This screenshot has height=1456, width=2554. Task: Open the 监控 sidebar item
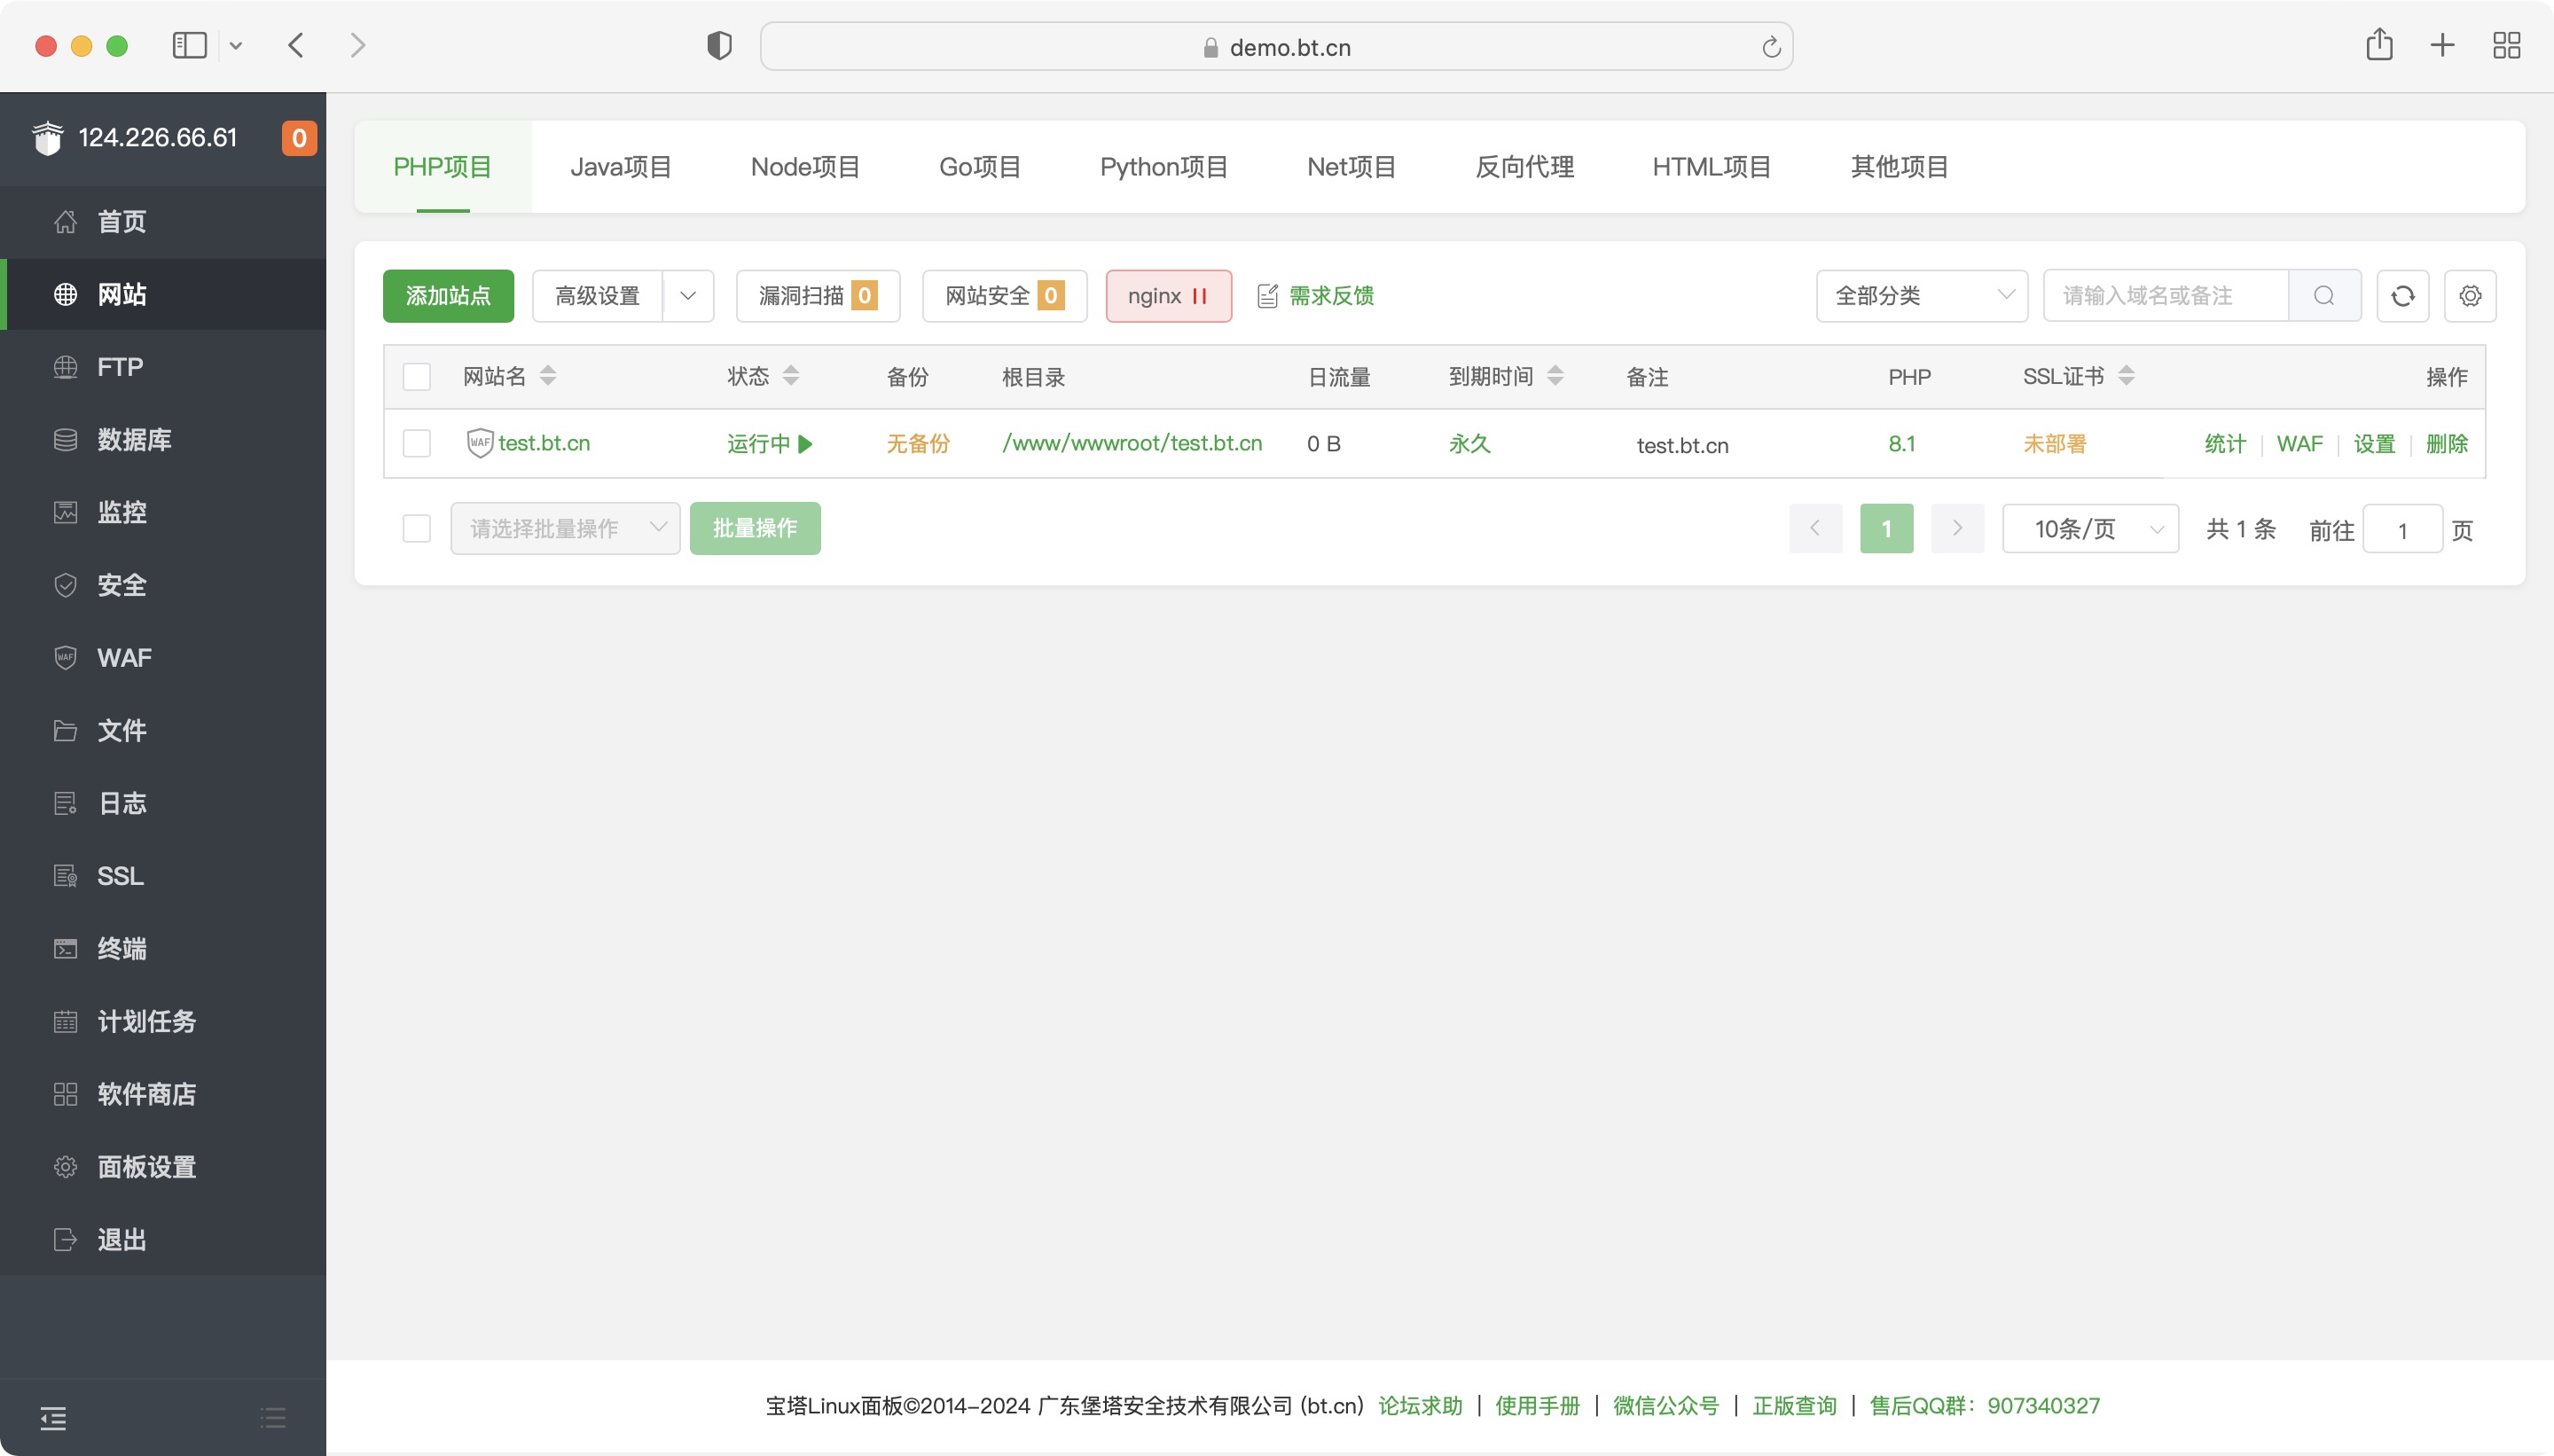pyautogui.click(x=122, y=512)
